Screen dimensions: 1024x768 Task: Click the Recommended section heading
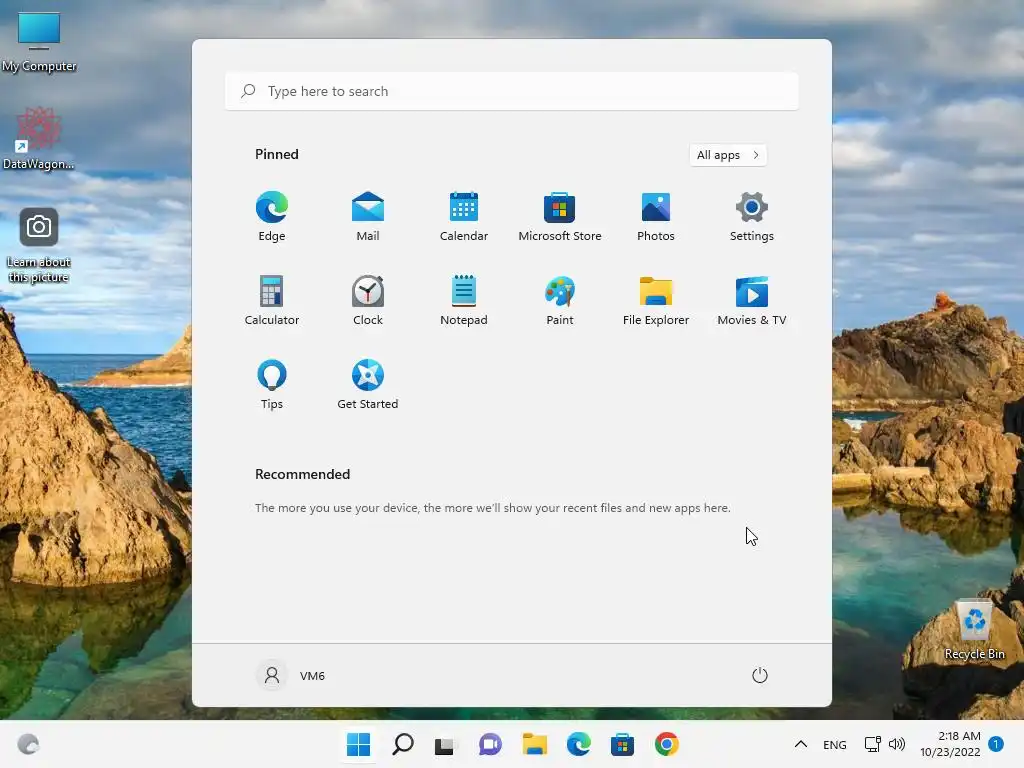coord(302,474)
